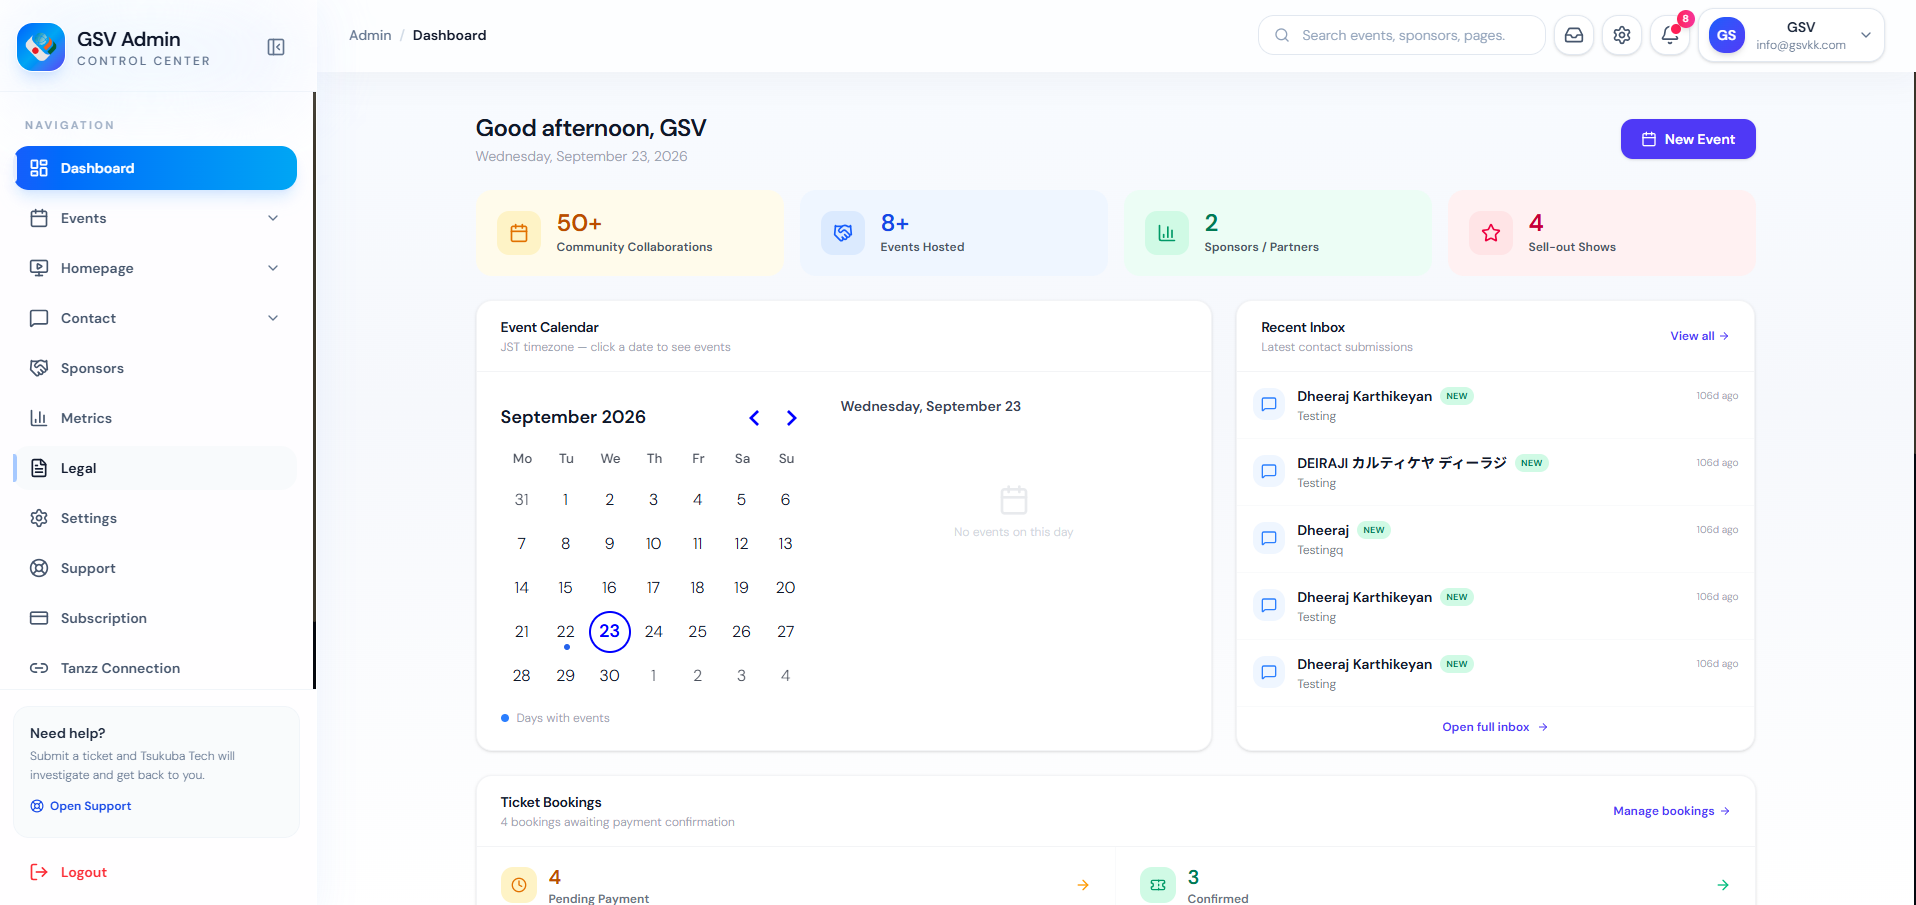Screen dimensions: 1916x905
Task: Select September 22 in calendar
Action: (566, 632)
